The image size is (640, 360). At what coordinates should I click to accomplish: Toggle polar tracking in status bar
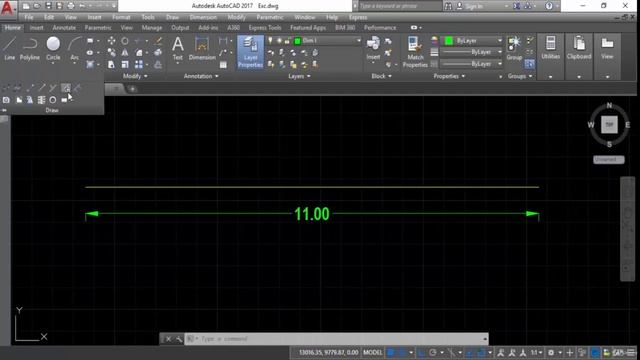coord(433,352)
